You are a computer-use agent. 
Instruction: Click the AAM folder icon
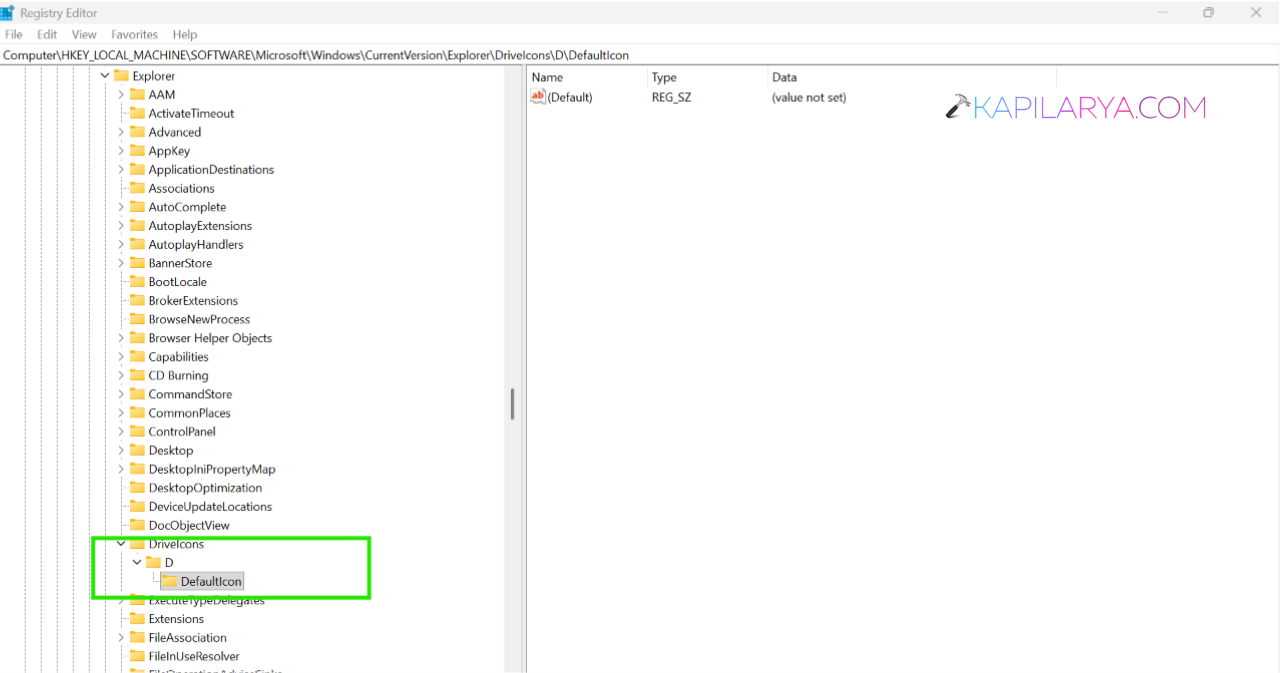pyautogui.click(x=137, y=95)
